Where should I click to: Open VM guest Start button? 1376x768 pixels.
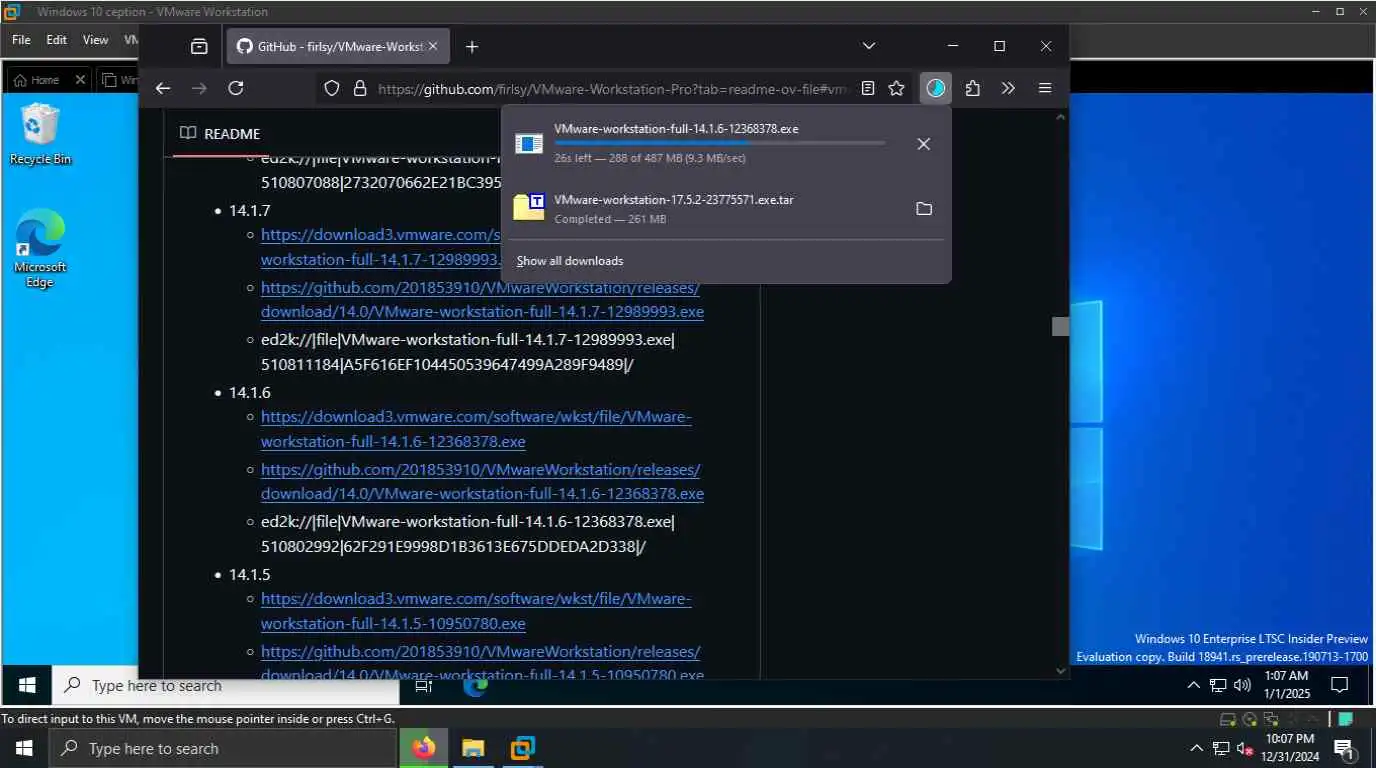(x=27, y=685)
